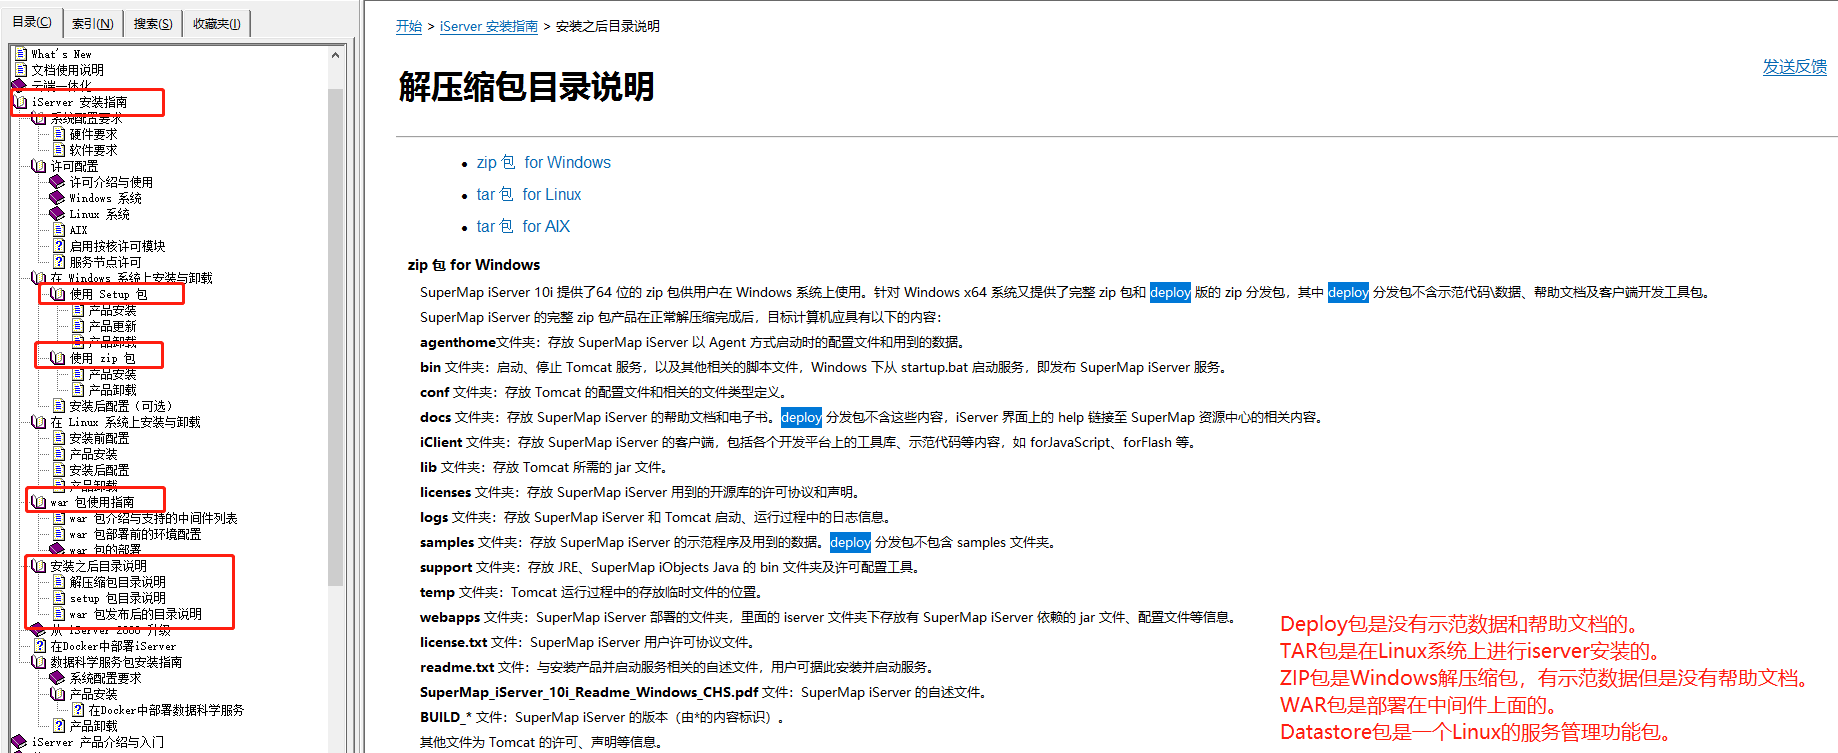Click the page icon next to 安装前配置
This screenshot has height=753, width=1838.
click(59, 438)
